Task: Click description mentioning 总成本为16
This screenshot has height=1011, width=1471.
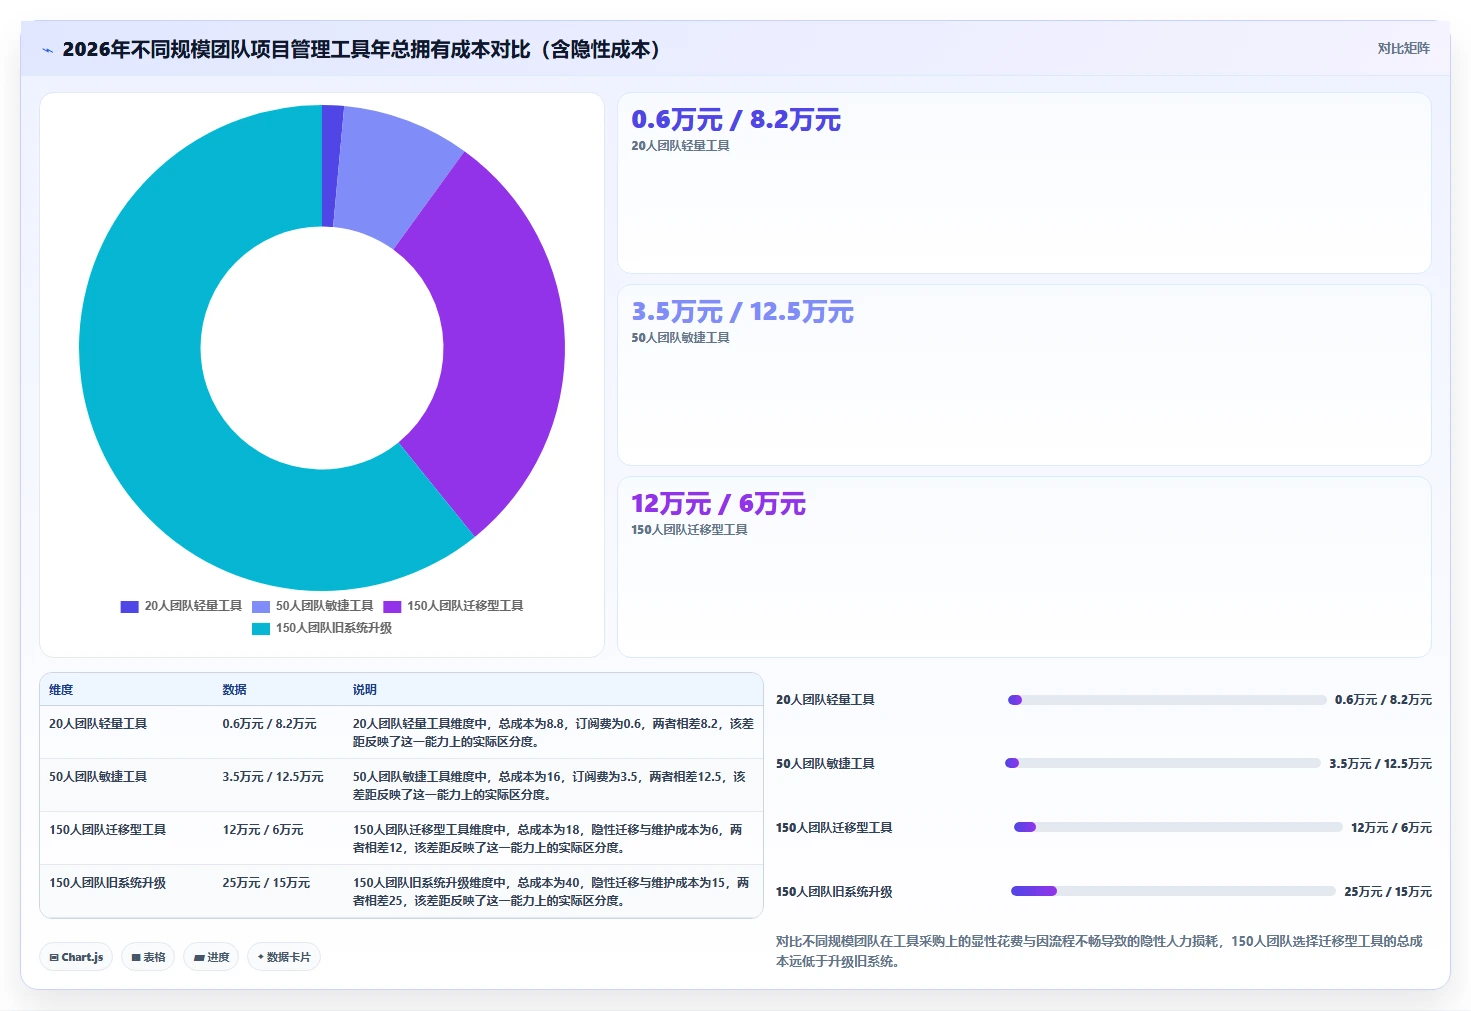Action: point(550,786)
